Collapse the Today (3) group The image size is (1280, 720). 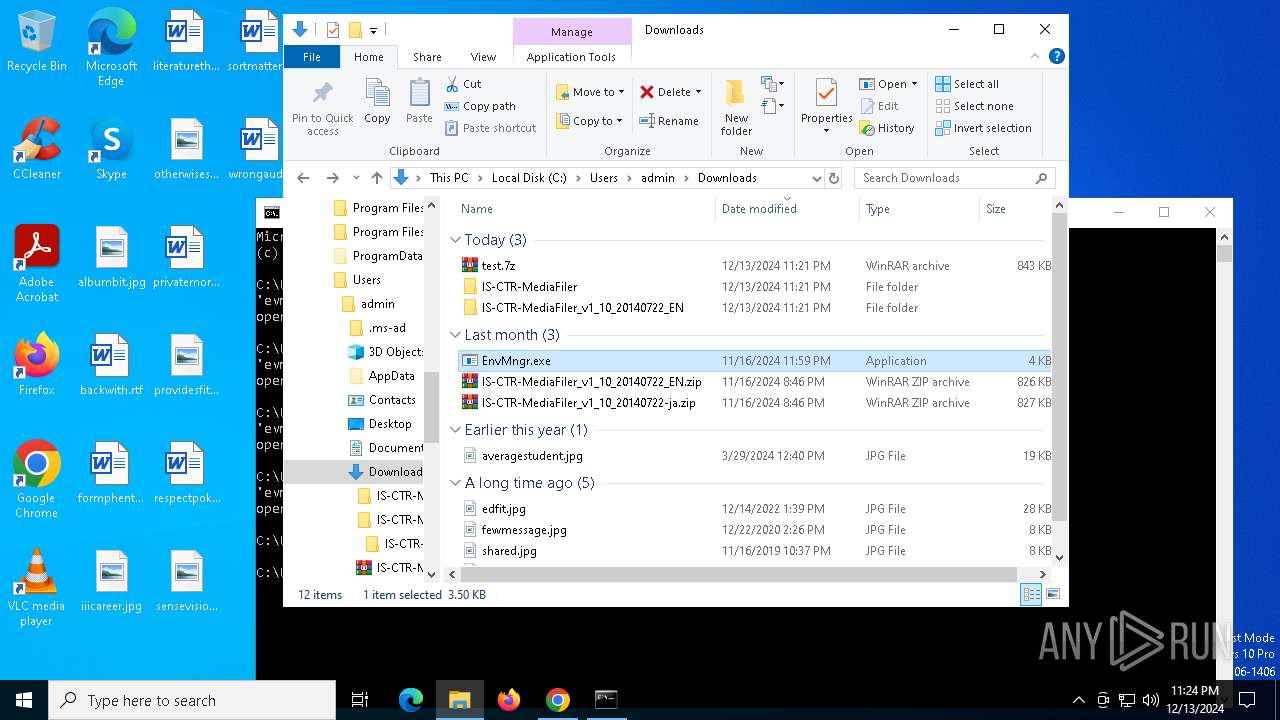coord(455,240)
